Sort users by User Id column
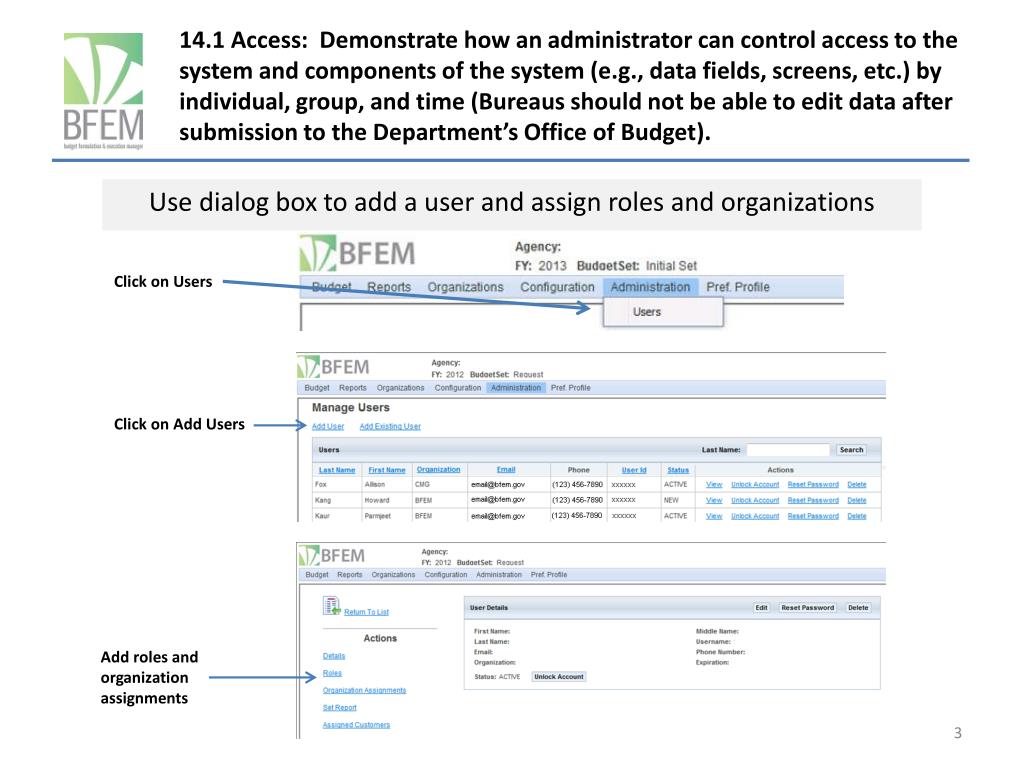This screenshot has width=1024, height=768. [x=633, y=470]
